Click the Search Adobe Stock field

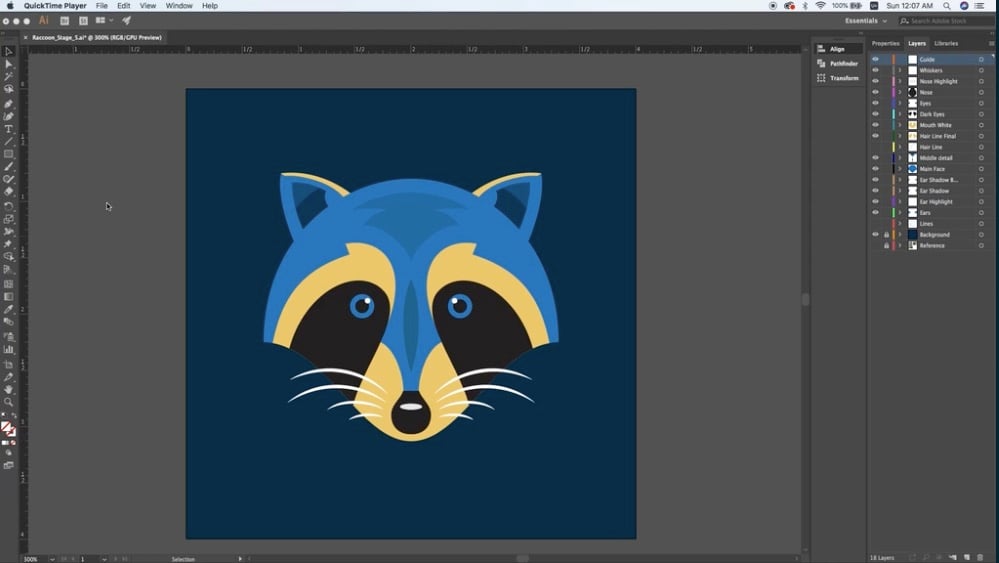[x=946, y=21]
